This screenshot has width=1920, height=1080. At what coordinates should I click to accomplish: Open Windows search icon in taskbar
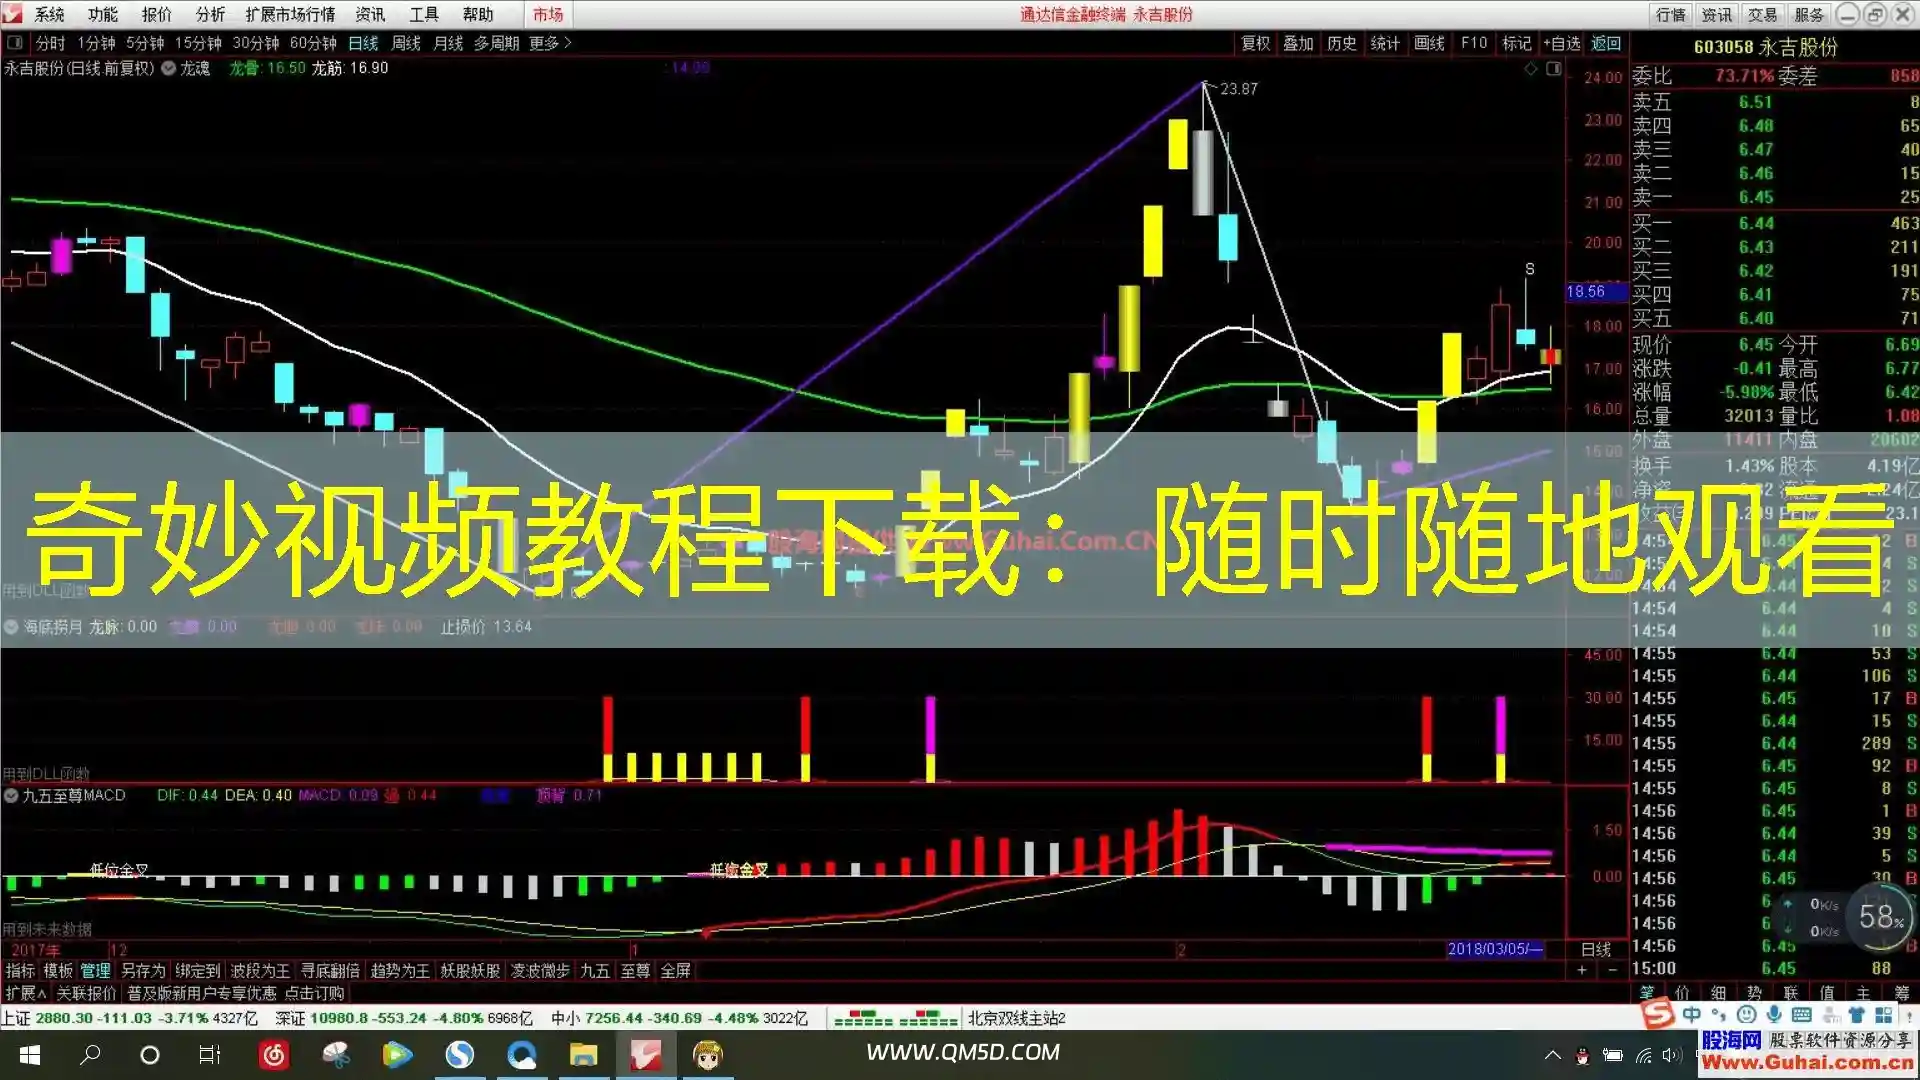[x=90, y=1054]
